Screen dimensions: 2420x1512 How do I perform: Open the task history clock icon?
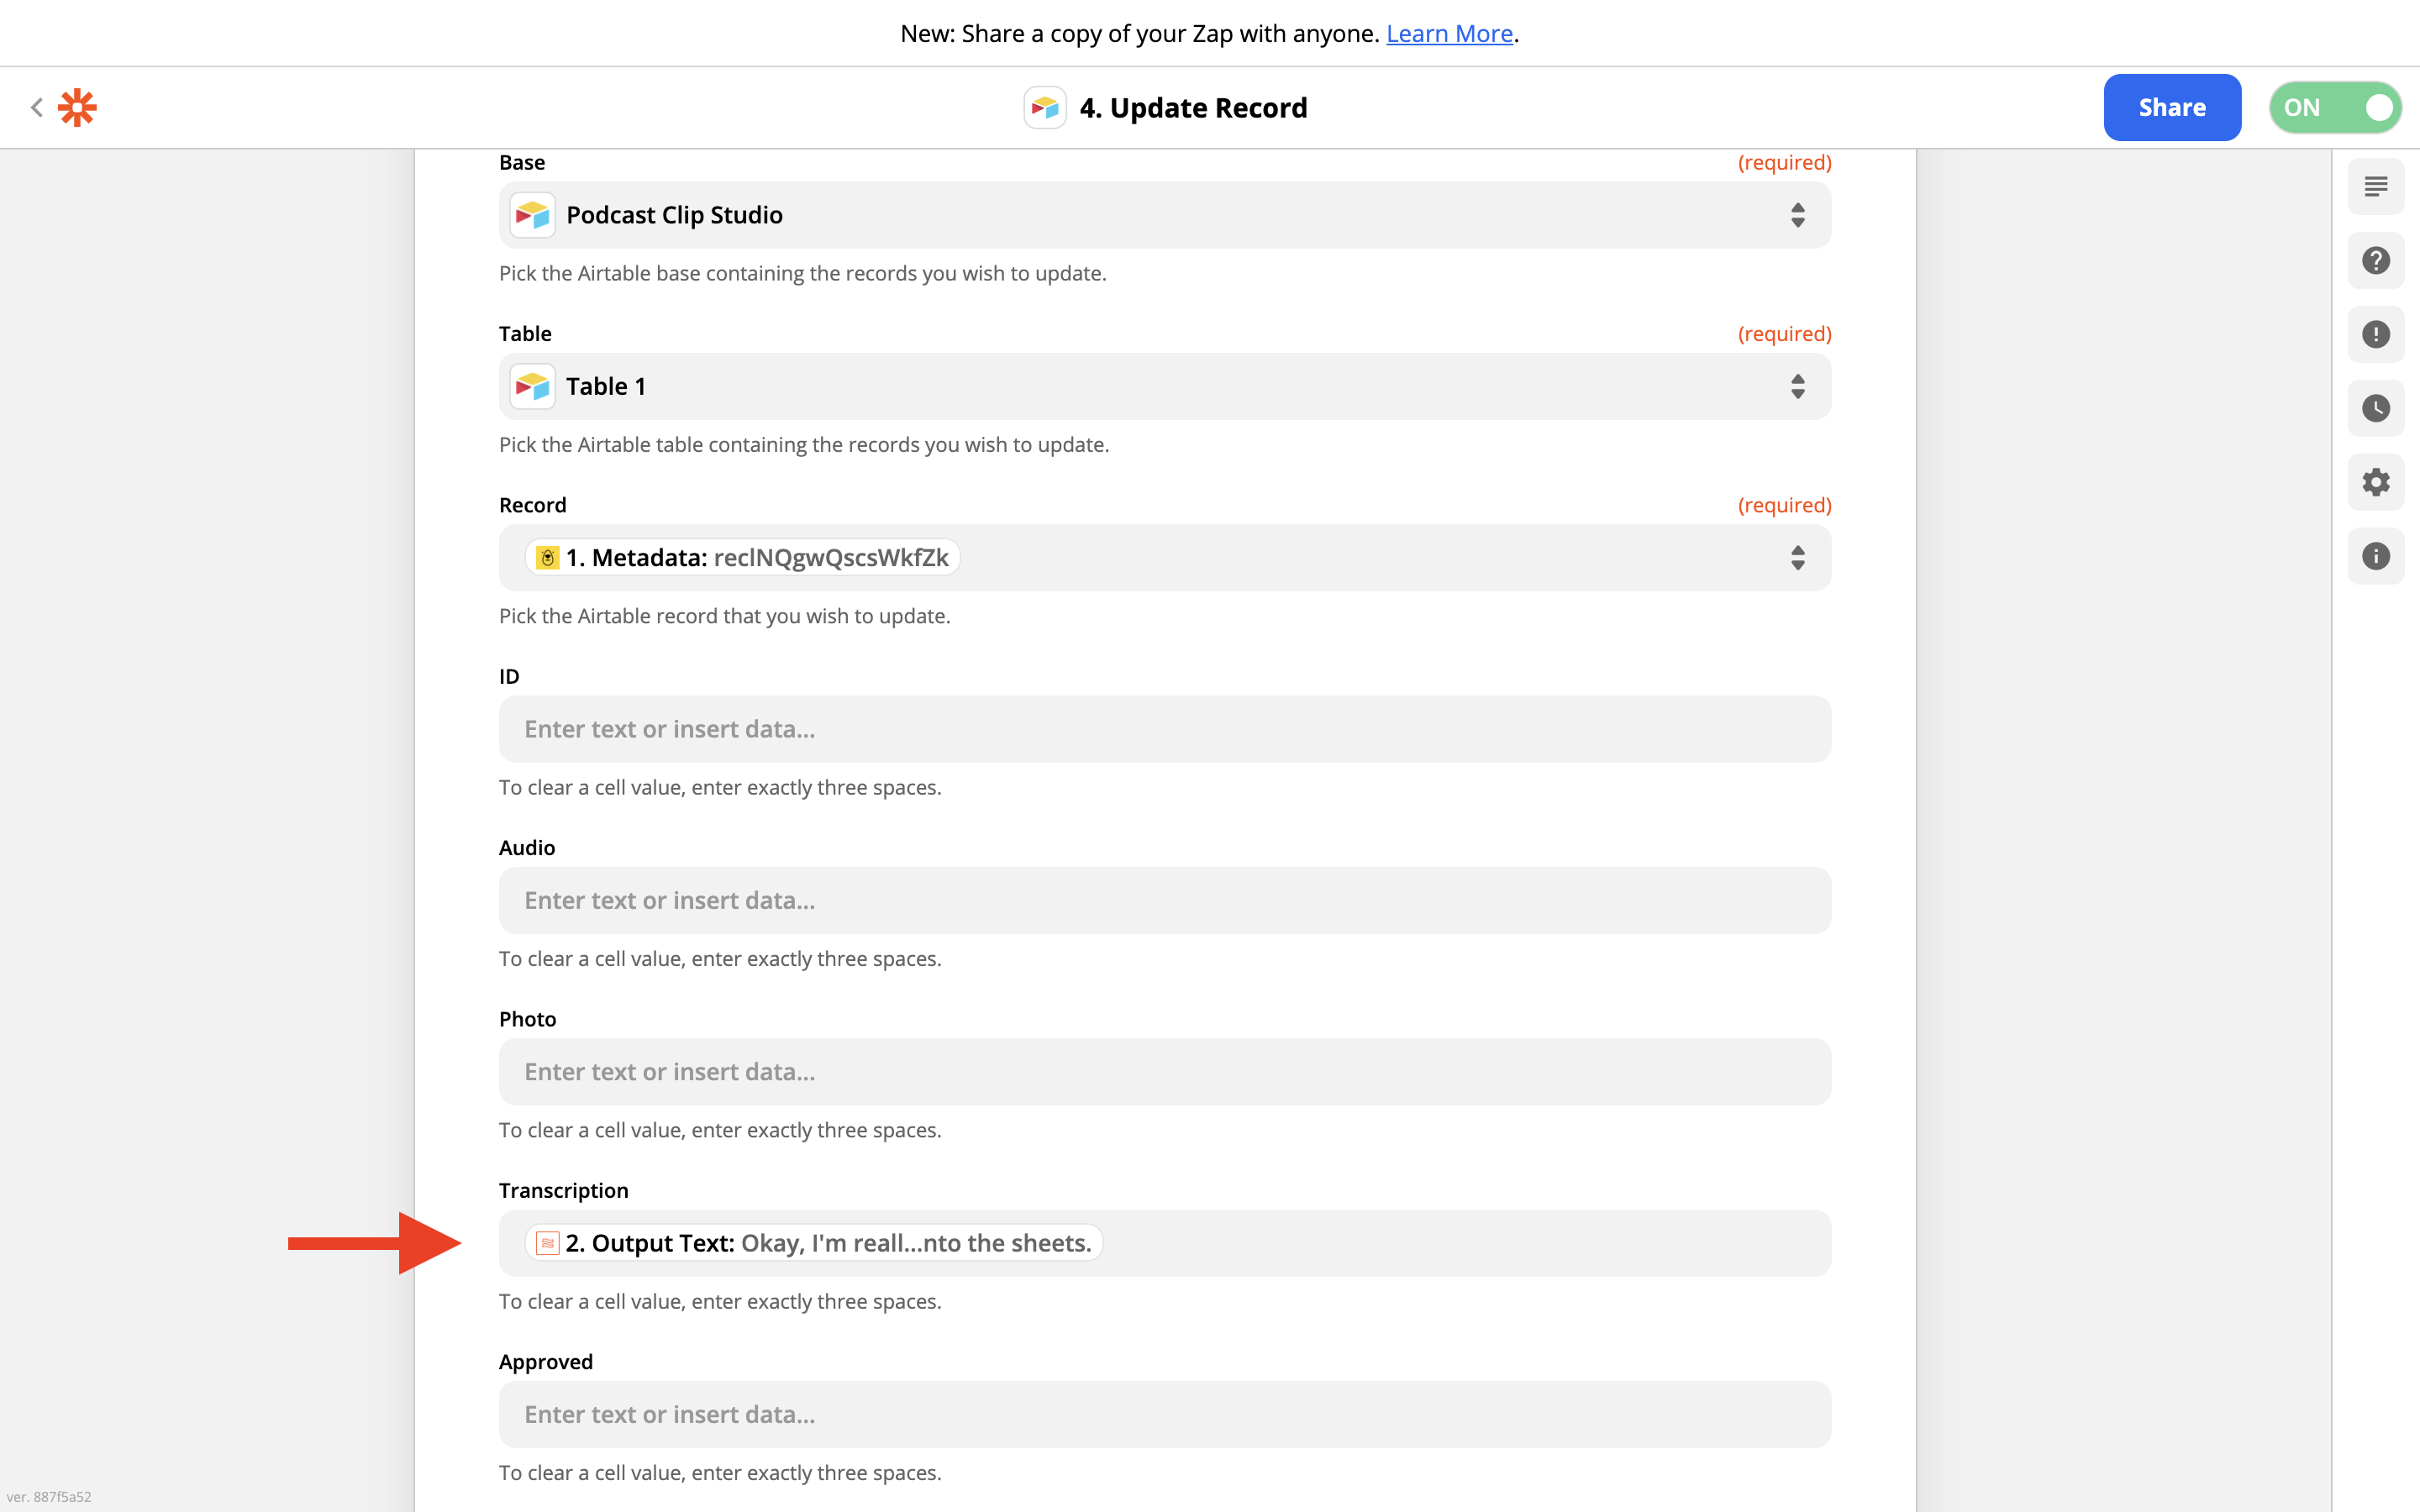(2375, 408)
